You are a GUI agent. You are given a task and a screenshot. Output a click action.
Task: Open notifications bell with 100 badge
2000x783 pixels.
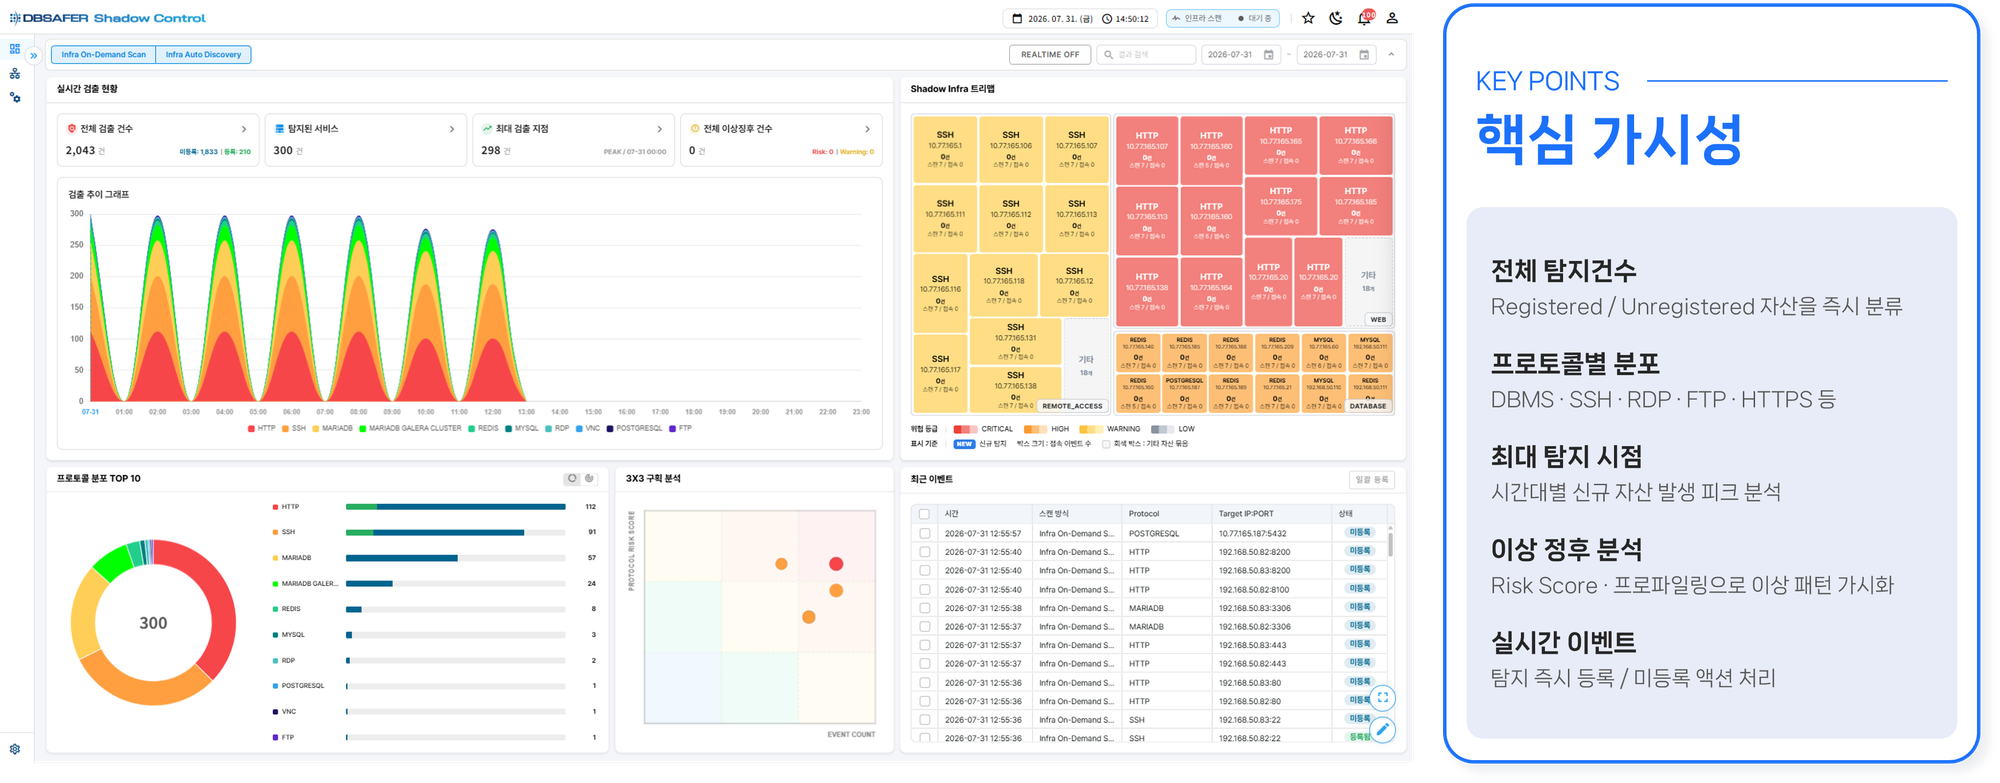pos(1364,18)
